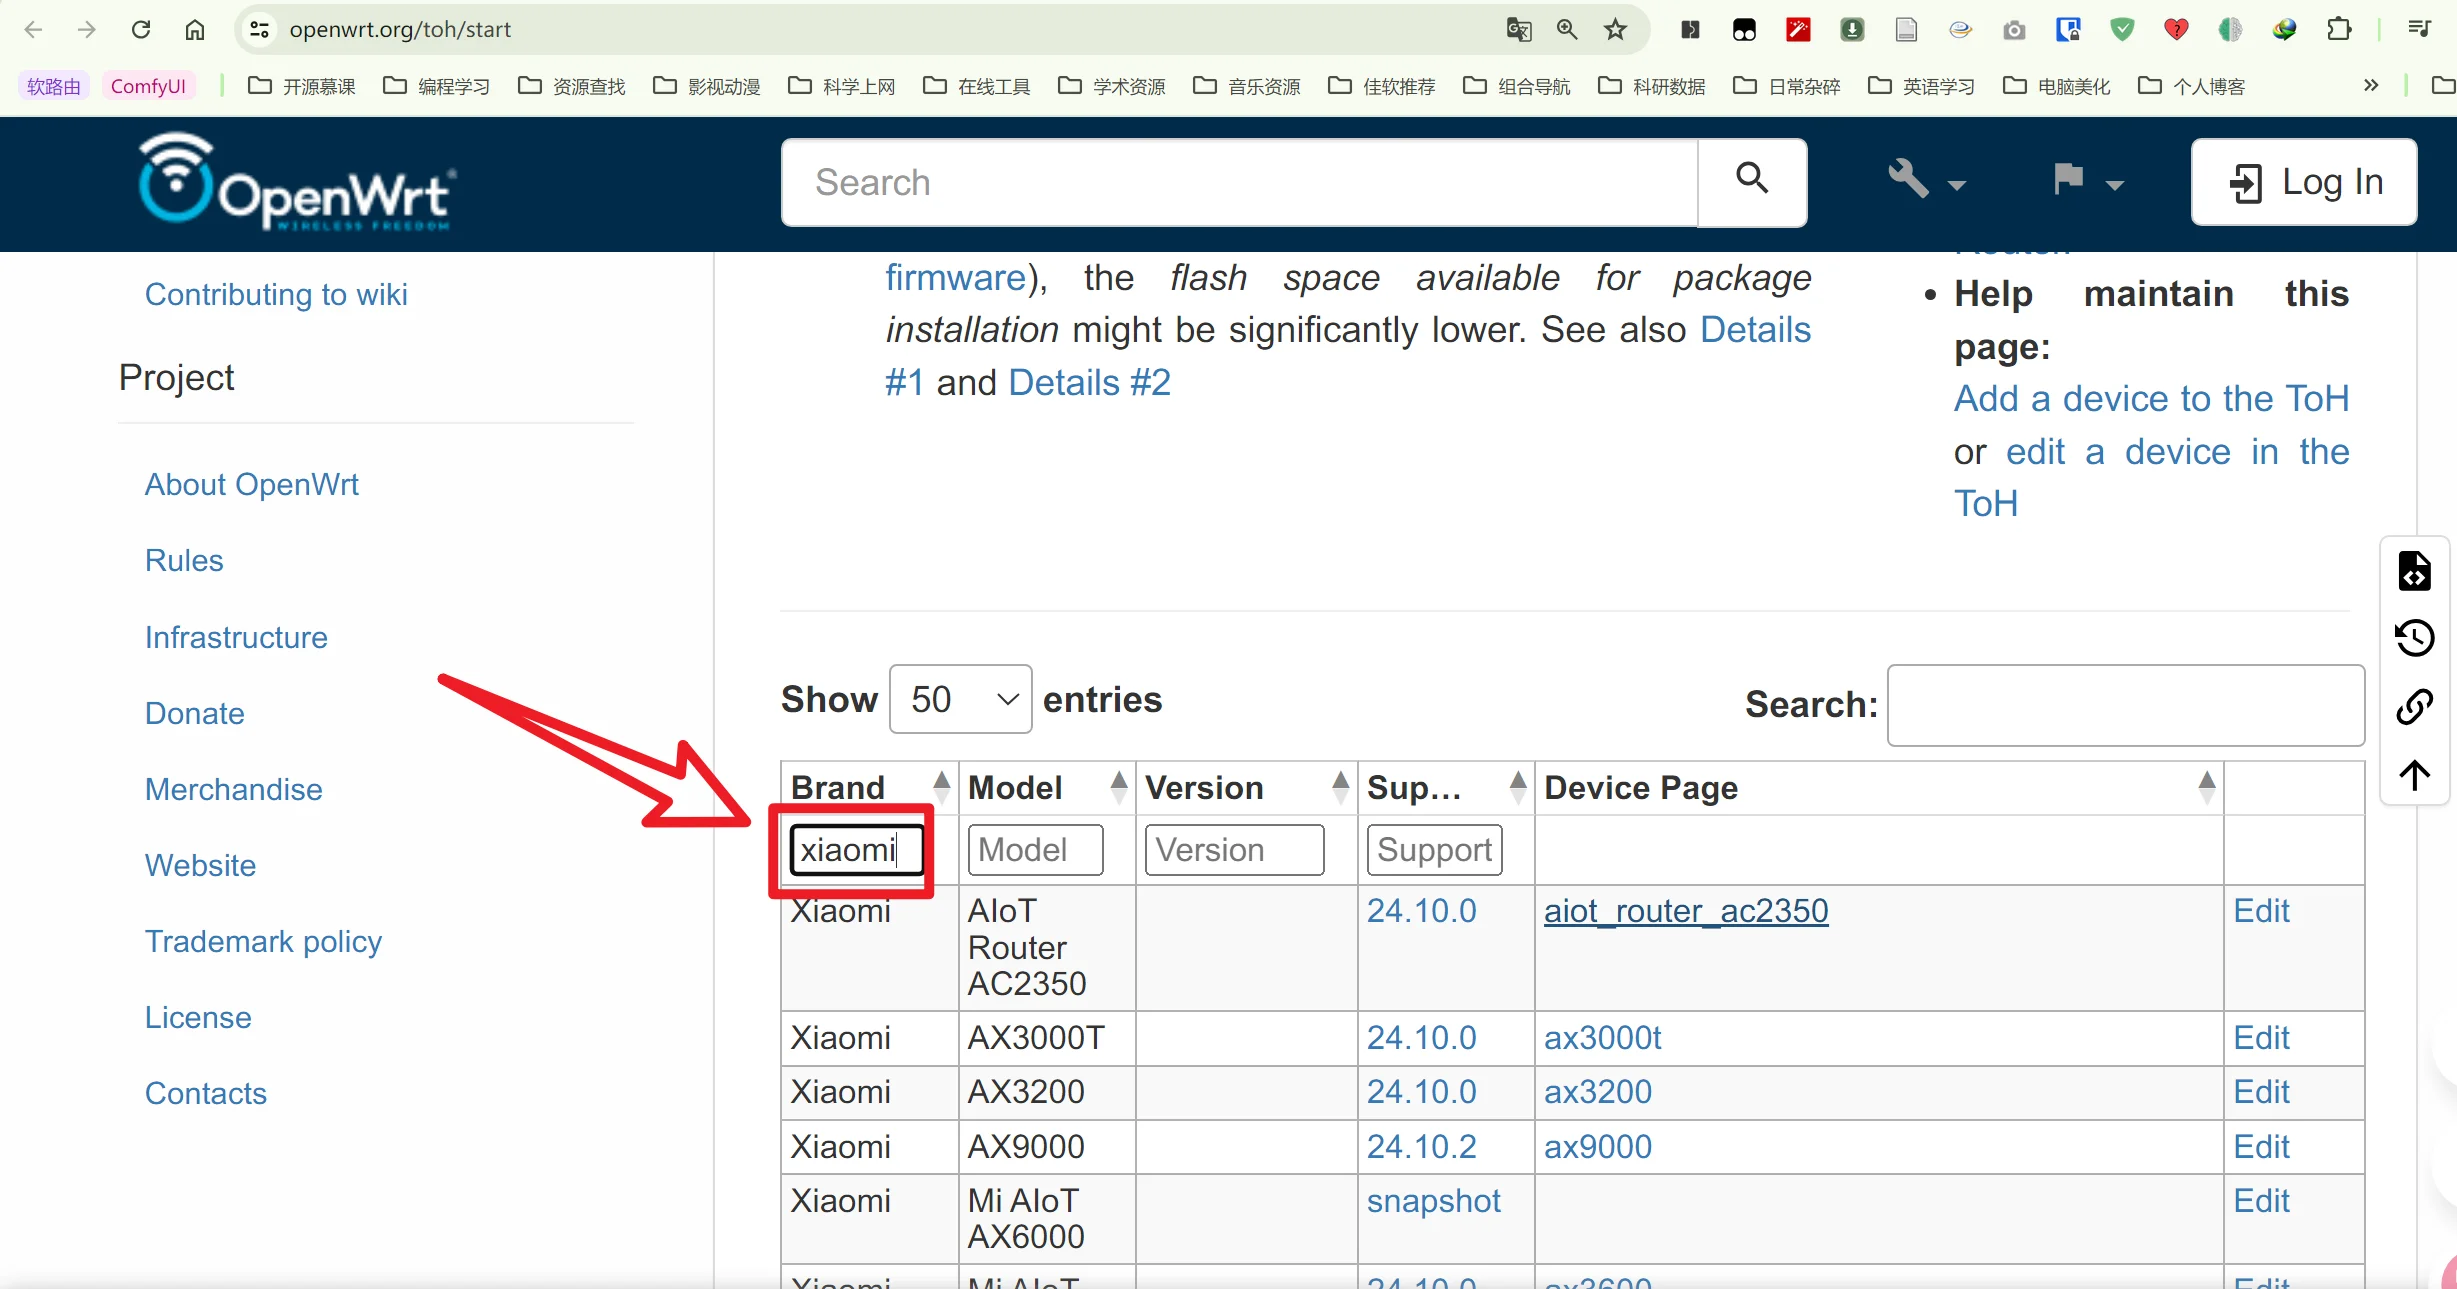This screenshot has width=2457, height=1289.
Task: Click the show page source icon
Action: coord(2414,571)
